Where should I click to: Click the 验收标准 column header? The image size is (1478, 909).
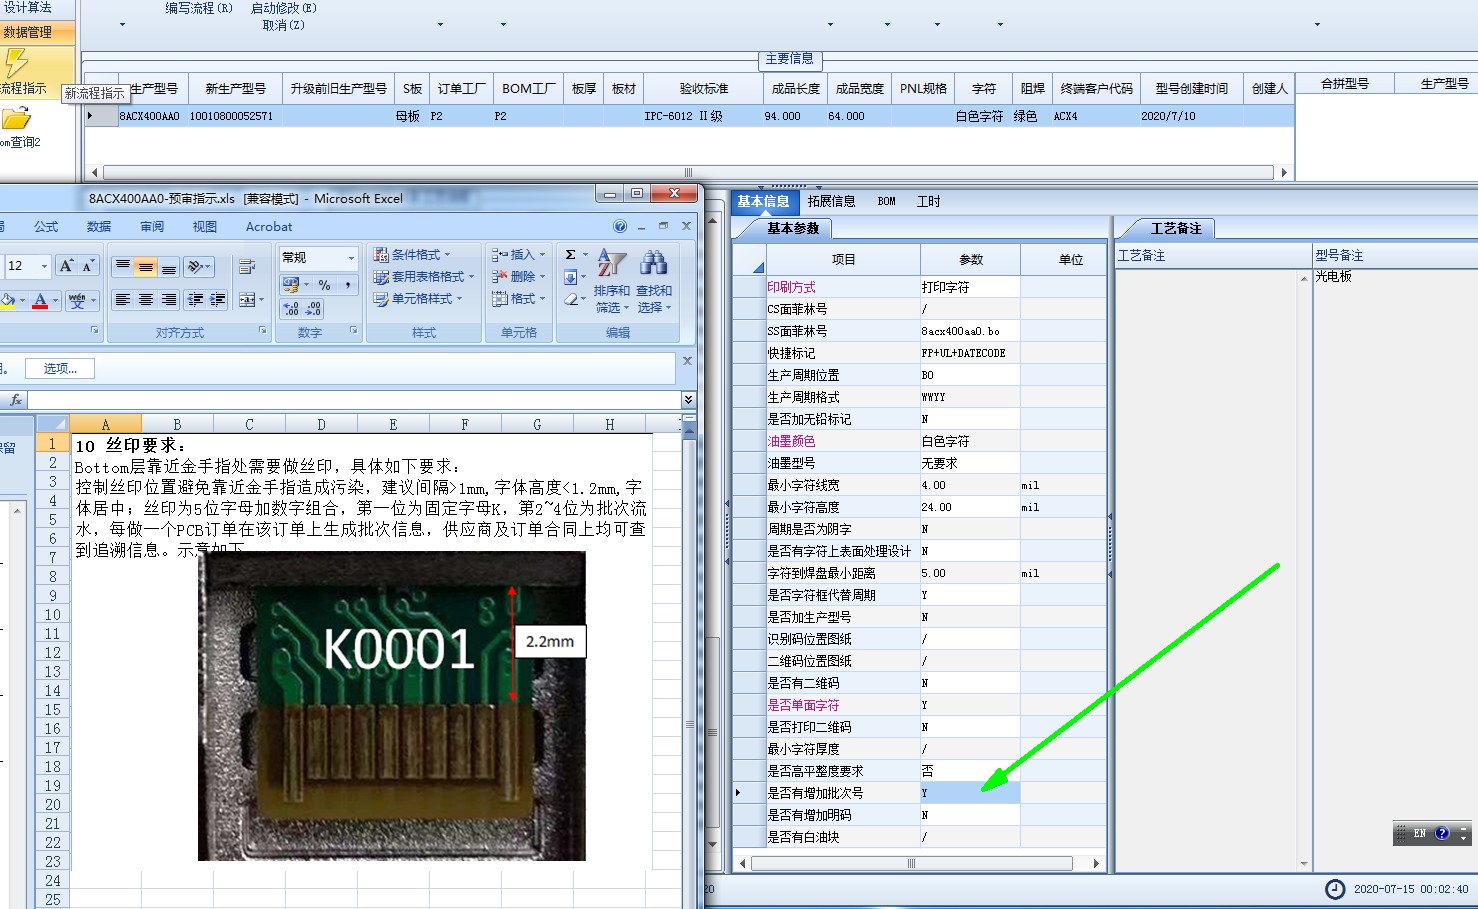[704, 88]
